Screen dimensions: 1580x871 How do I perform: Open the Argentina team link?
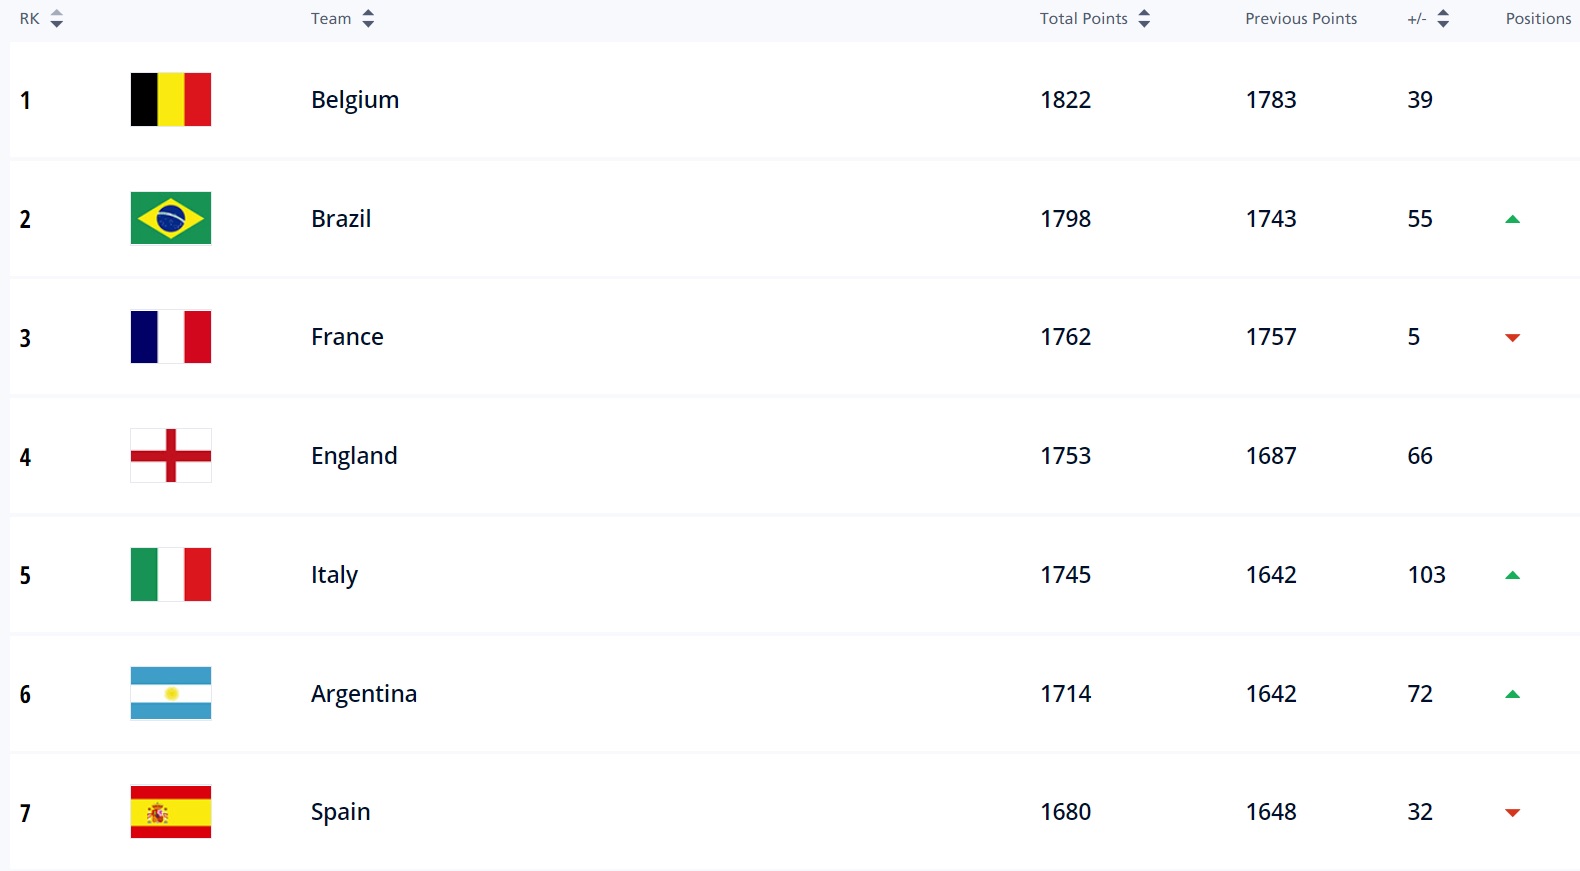tap(364, 694)
